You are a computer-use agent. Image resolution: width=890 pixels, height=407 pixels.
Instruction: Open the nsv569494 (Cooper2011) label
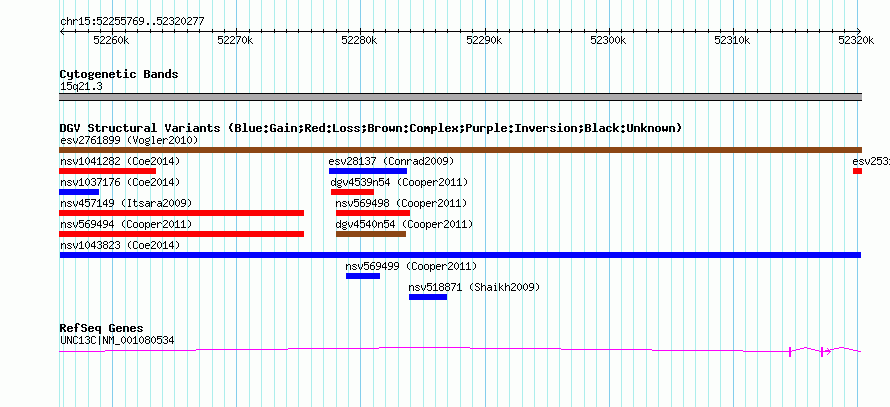(x=126, y=224)
